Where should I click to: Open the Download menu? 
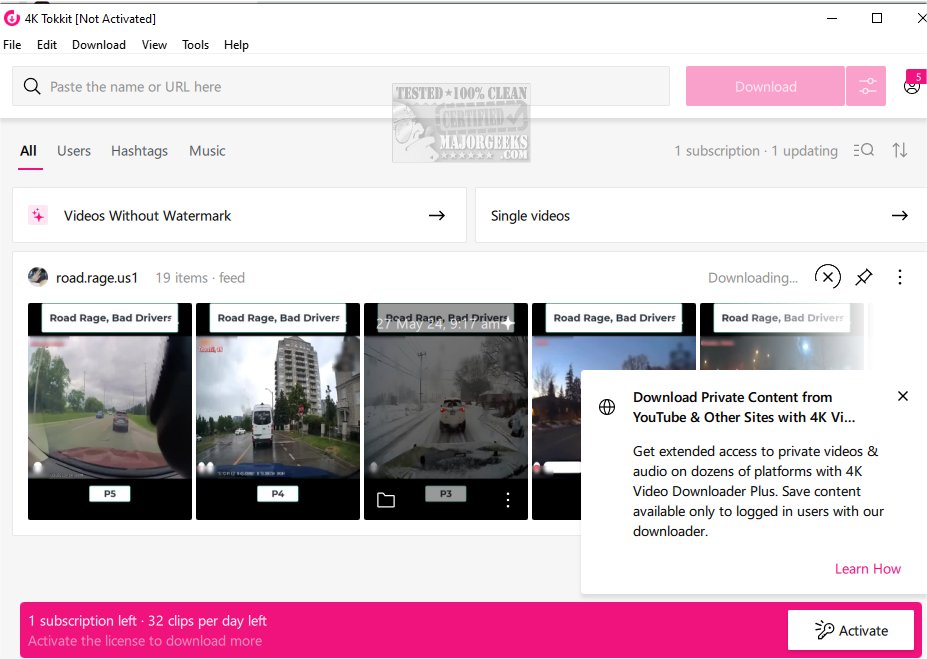coord(99,45)
